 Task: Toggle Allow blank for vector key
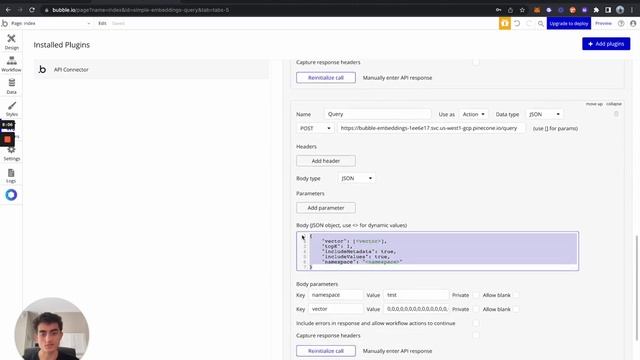click(516, 309)
